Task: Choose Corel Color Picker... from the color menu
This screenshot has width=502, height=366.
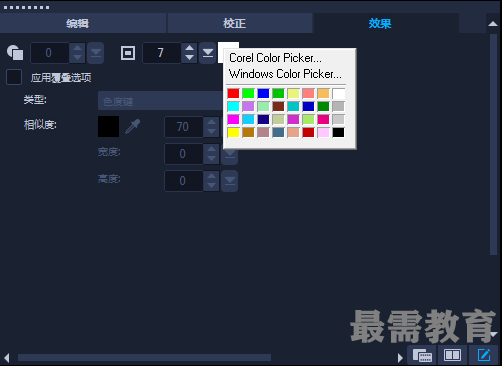Action: click(x=275, y=58)
